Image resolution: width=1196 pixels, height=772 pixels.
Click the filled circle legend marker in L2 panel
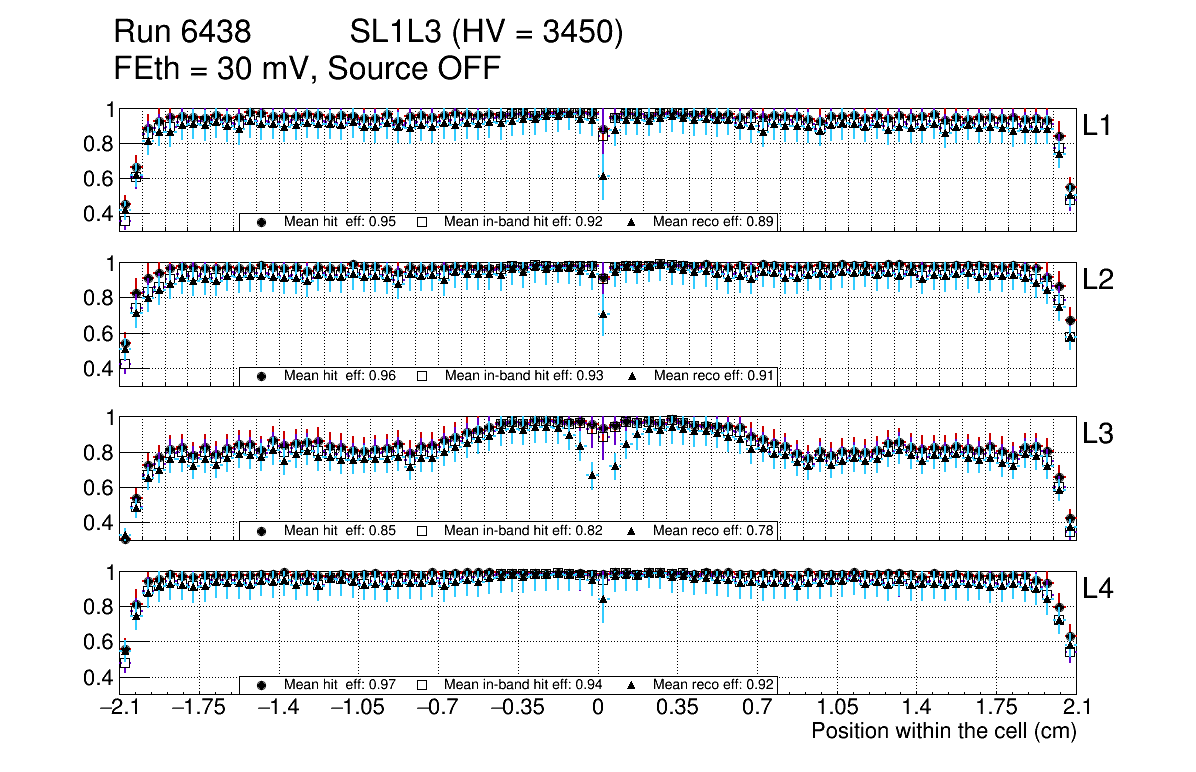(x=262, y=376)
